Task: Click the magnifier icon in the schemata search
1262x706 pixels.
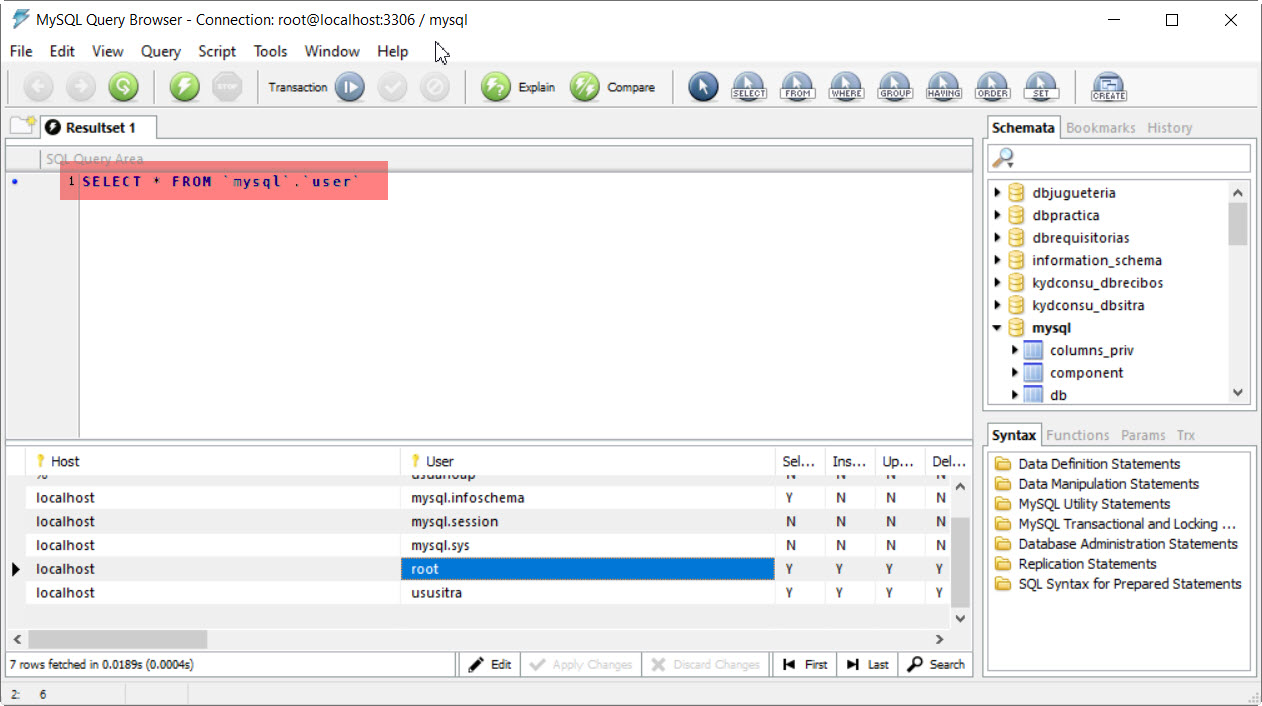Action: point(1004,158)
